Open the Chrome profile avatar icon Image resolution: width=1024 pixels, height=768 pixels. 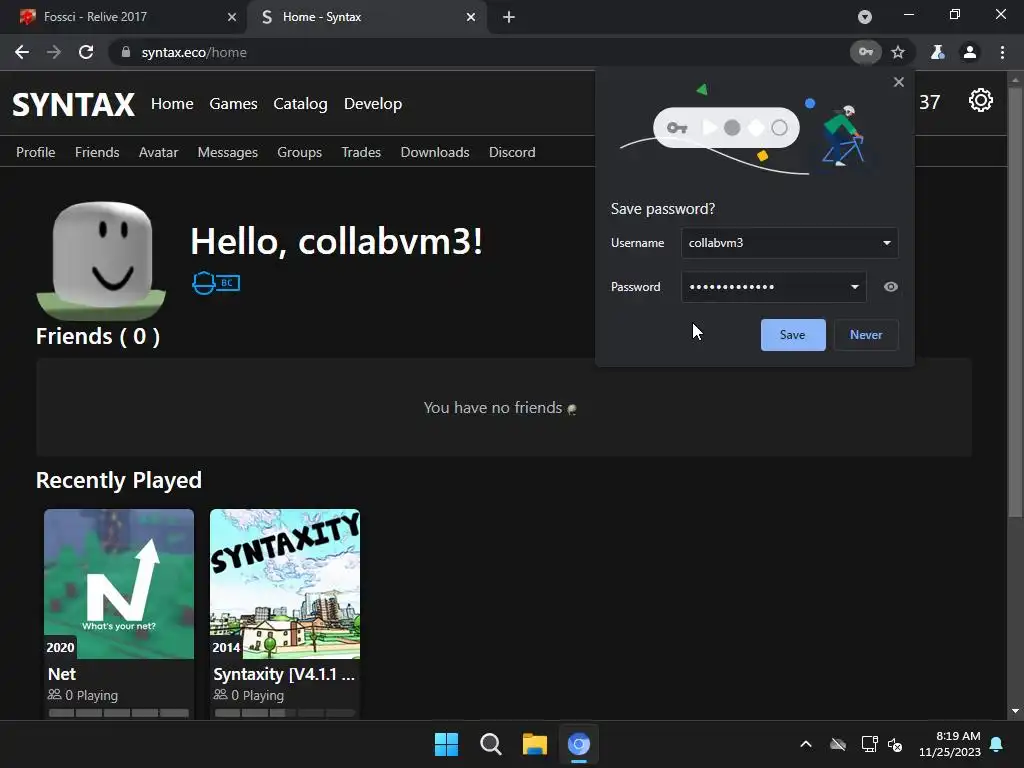tap(970, 52)
